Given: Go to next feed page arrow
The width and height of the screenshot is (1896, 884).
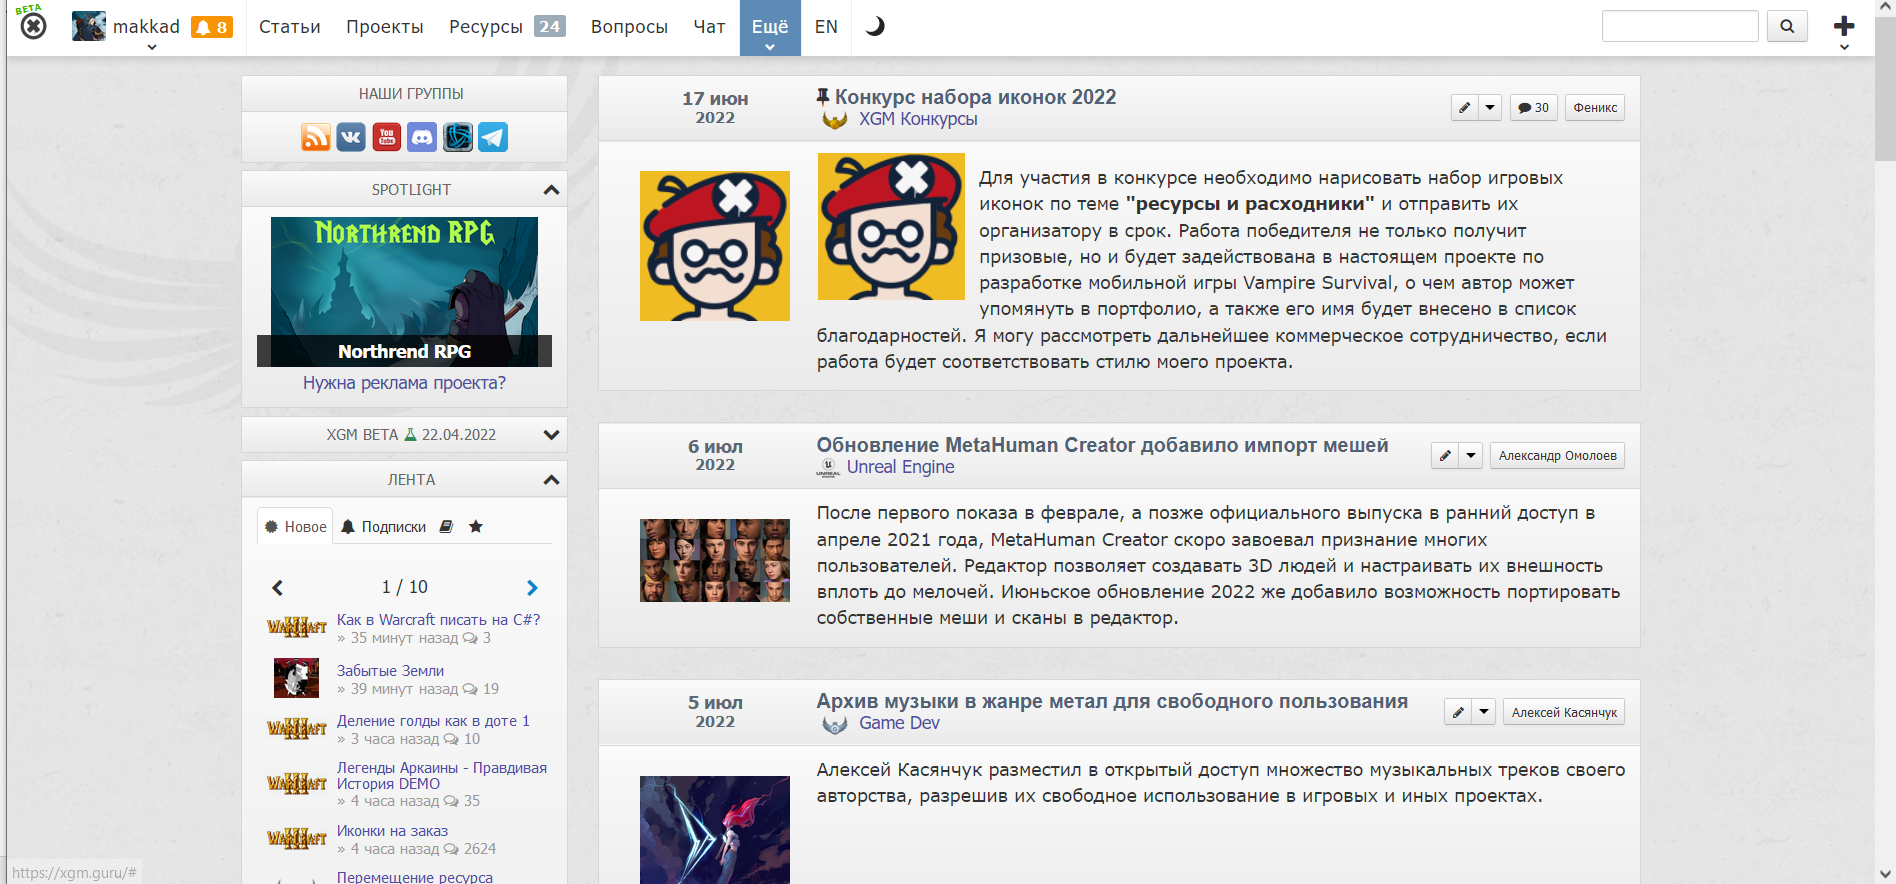Looking at the screenshot, I should (532, 588).
